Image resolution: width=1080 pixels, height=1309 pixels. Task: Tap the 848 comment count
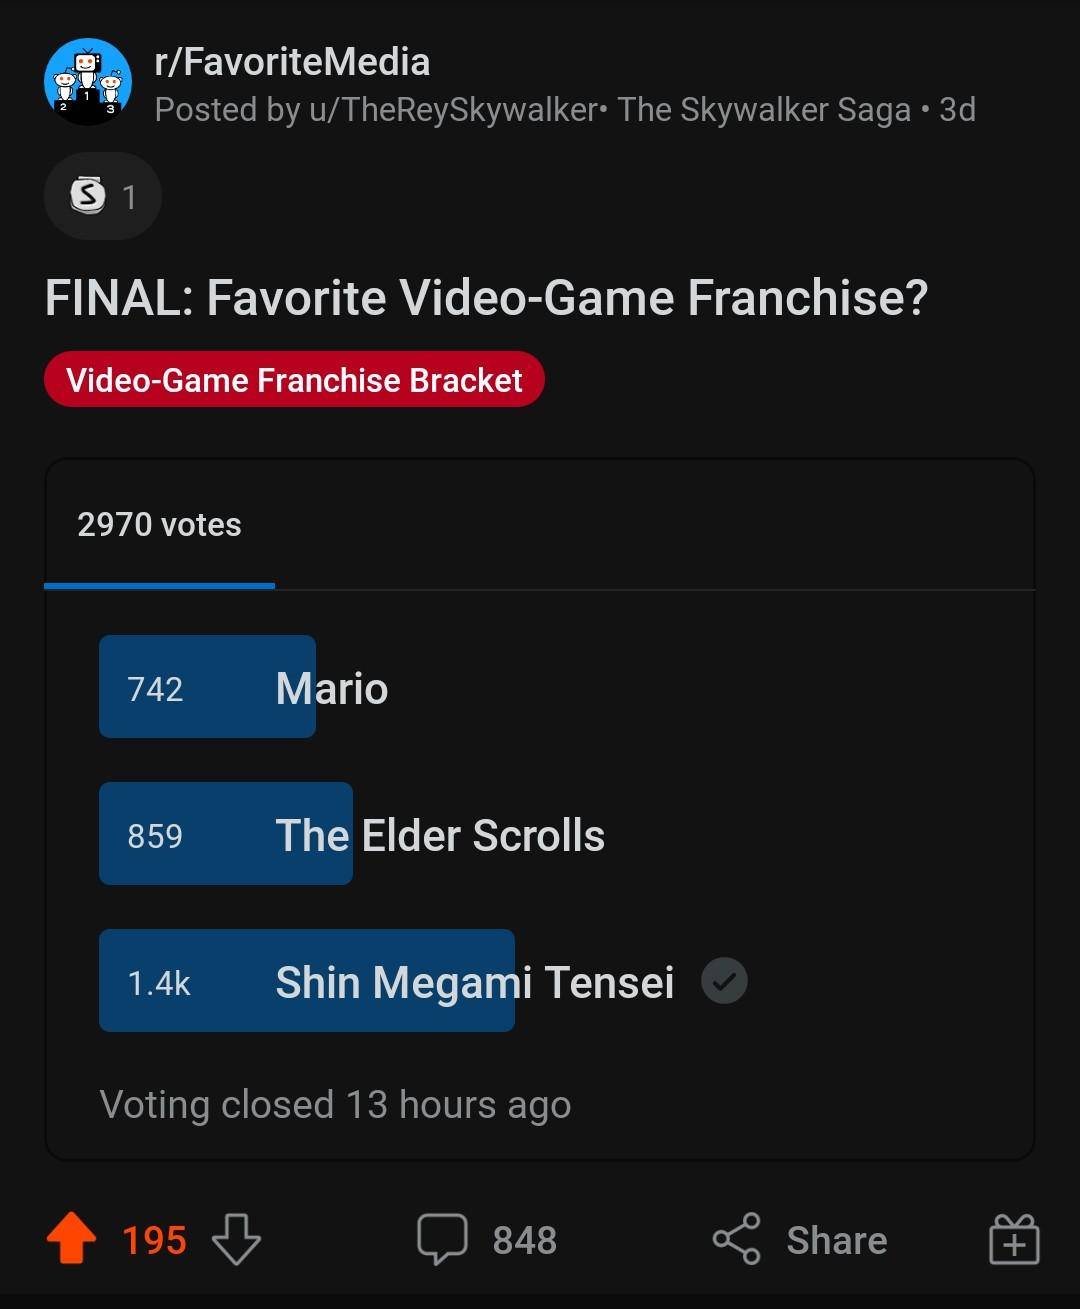[x=526, y=1240]
